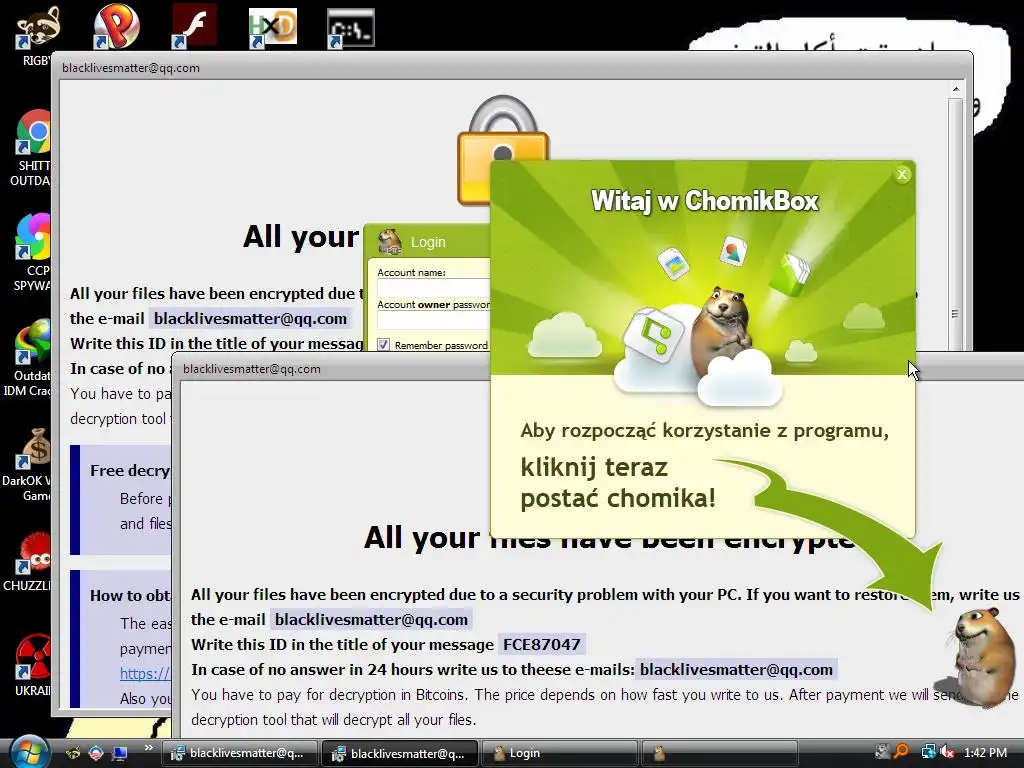Click the back ransom window title bar

[x=511, y=67]
